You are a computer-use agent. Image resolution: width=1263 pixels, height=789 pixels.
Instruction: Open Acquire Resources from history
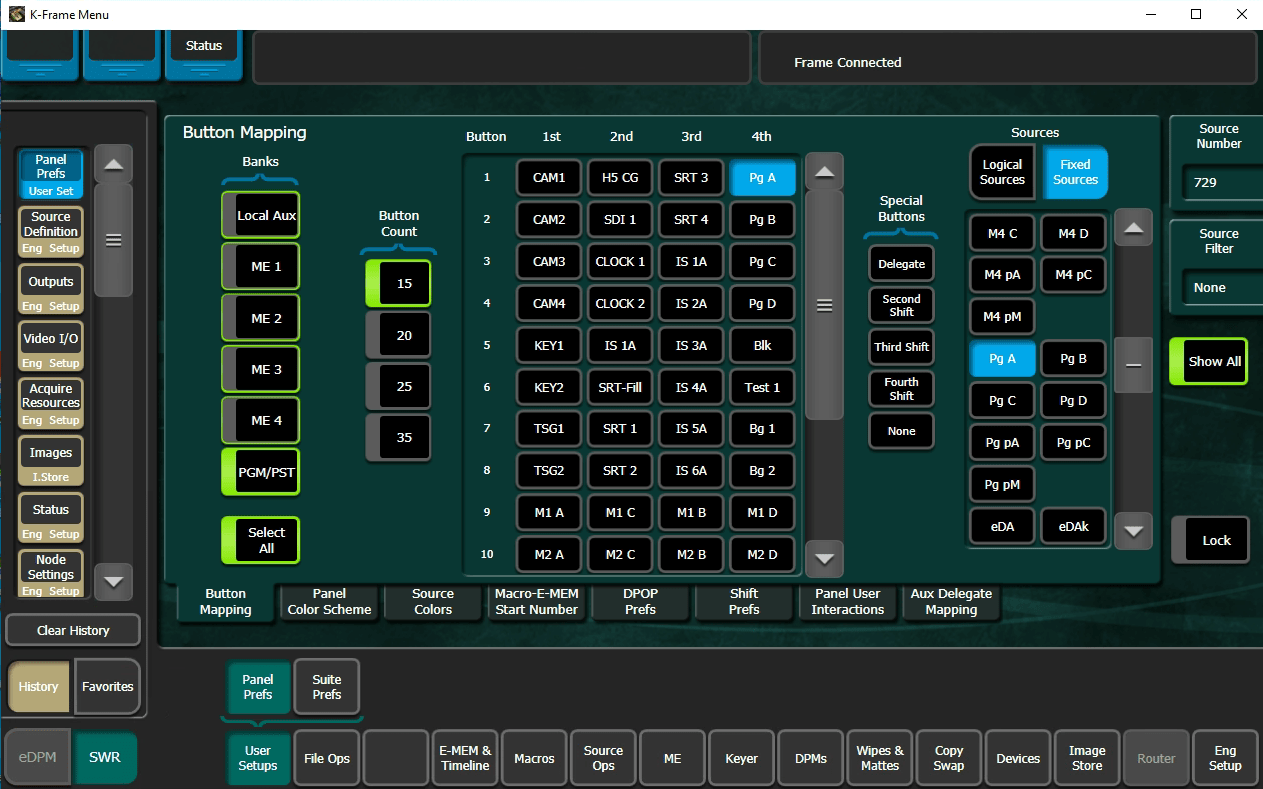(51, 402)
